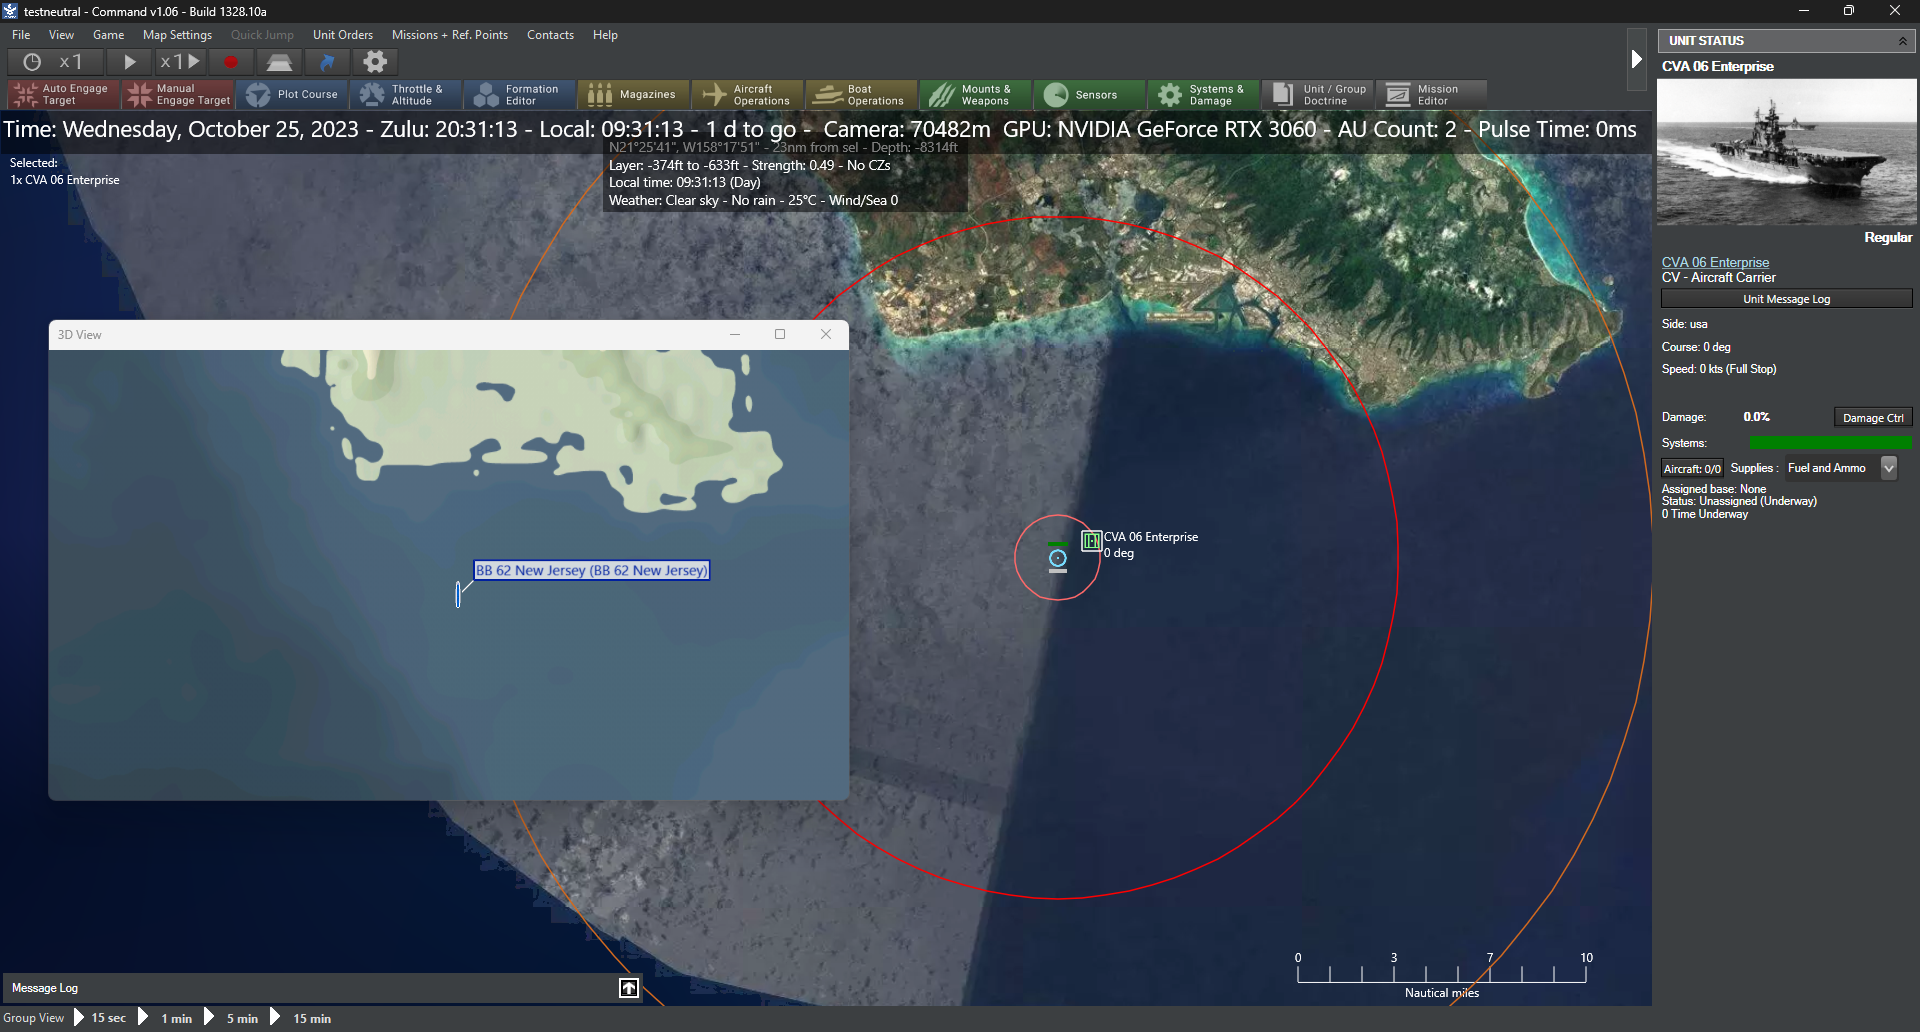Click the Nautical miles scale bar

click(1442, 974)
